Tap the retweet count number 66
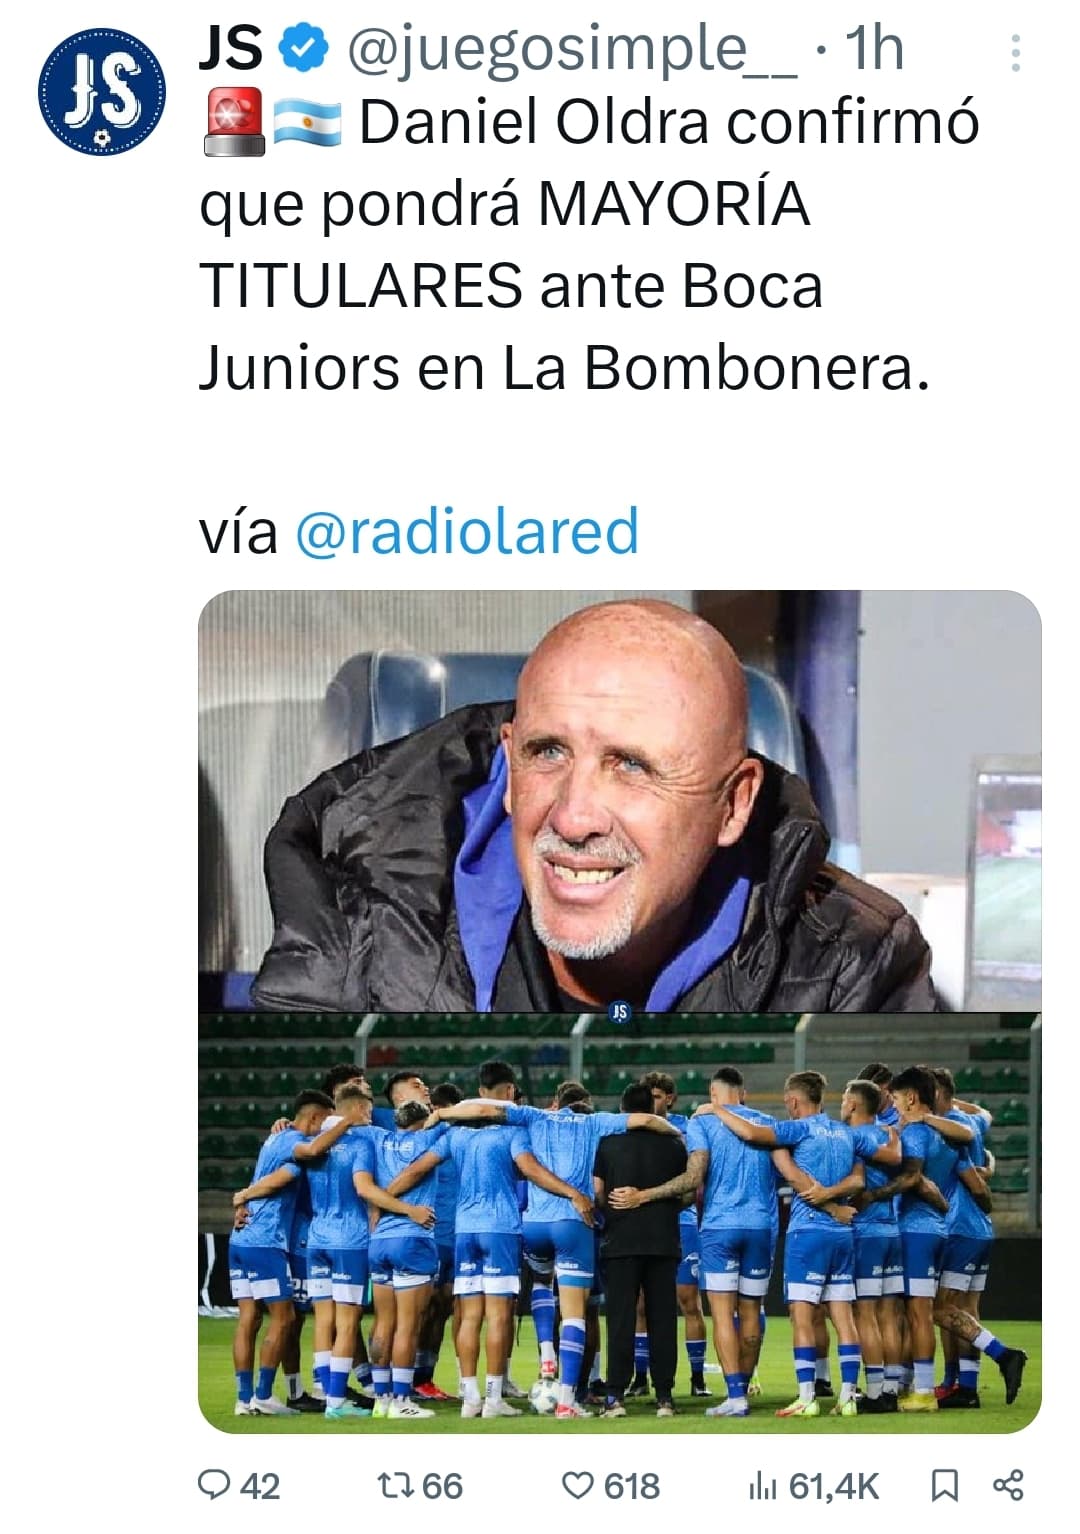Viewport: 1080px width, 1534px height. [441, 1486]
